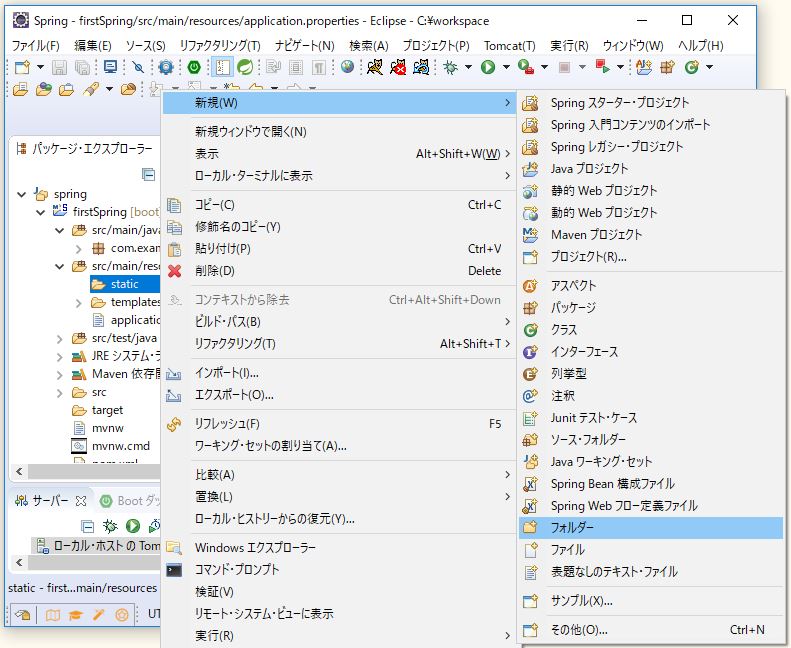The image size is (791, 648).
Task: Click the Stop Tomcat cat icon with red X
Action: tap(398, 67)
